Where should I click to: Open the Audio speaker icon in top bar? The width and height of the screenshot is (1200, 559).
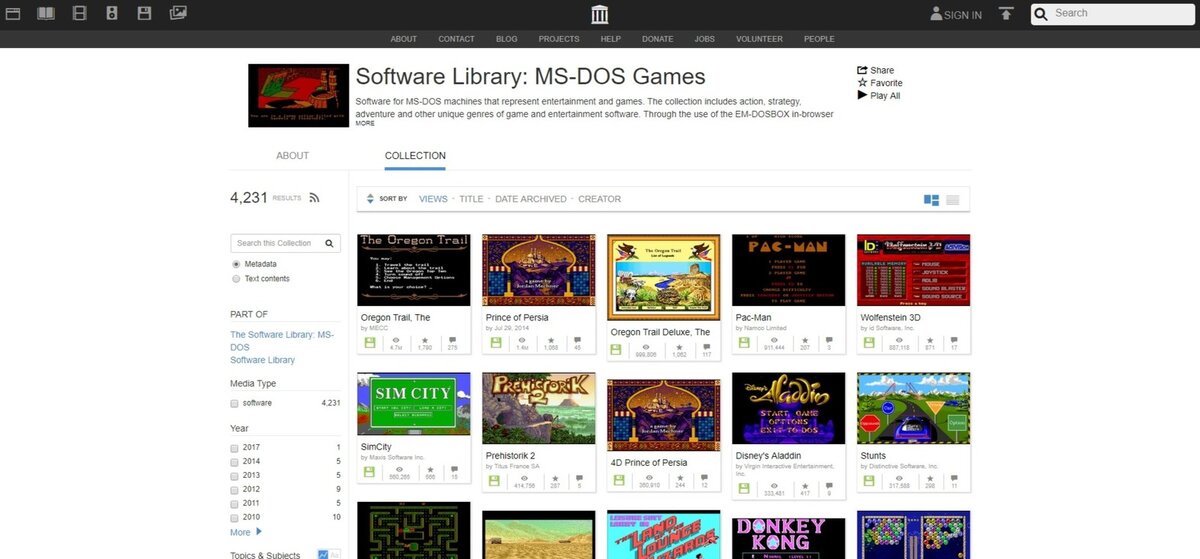(x=112, y=13)
